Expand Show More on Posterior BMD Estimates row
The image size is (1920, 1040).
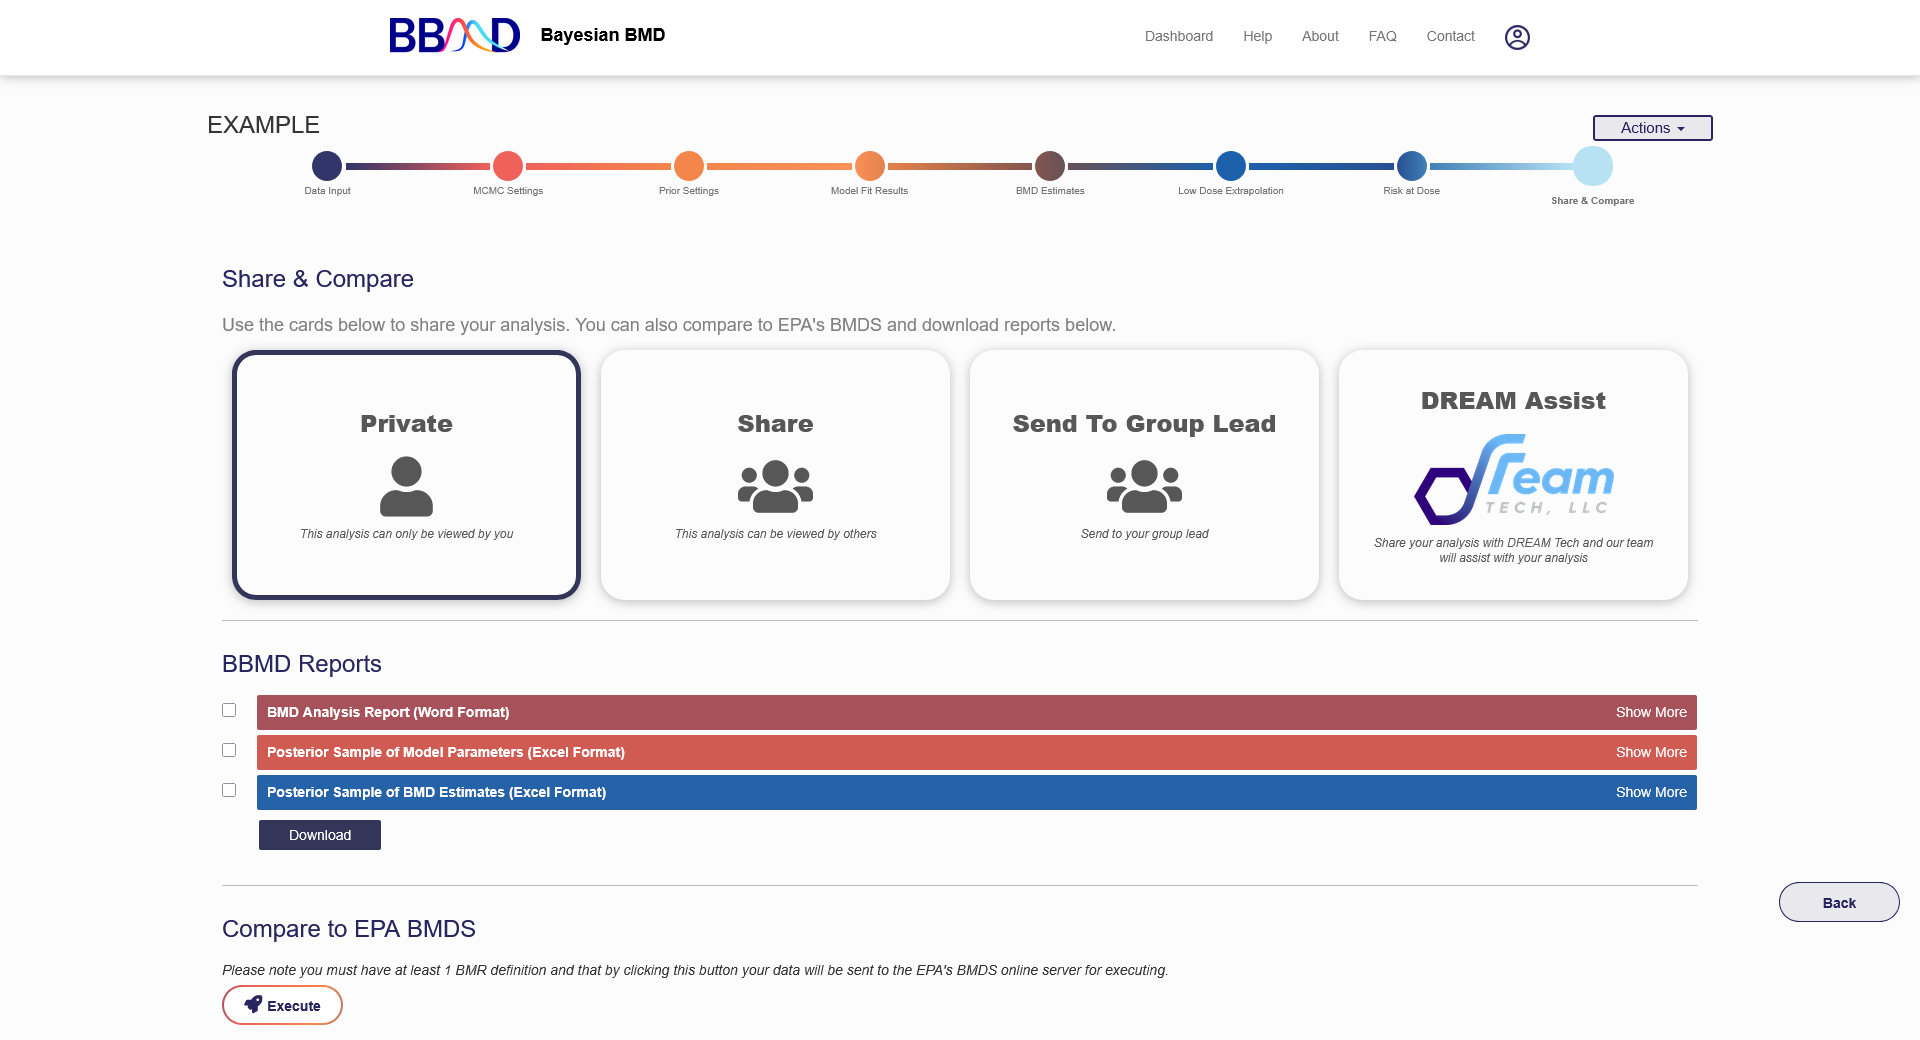[1650, 792]
